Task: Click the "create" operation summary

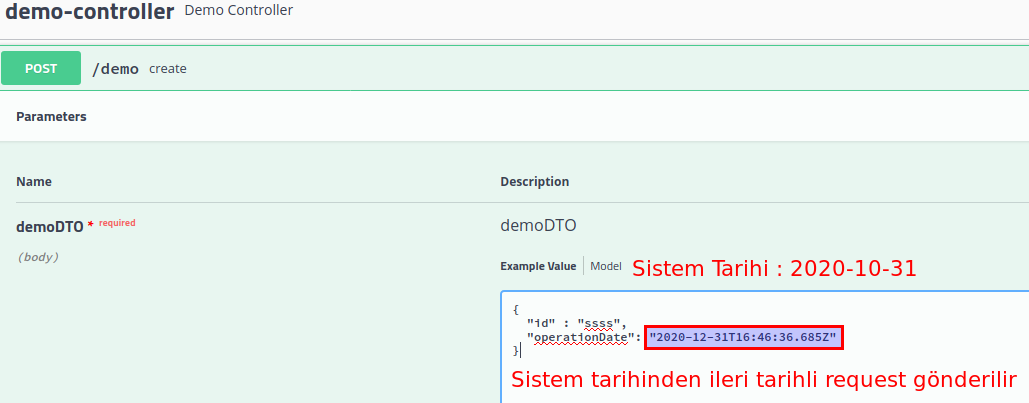Action: coord(168,69)
